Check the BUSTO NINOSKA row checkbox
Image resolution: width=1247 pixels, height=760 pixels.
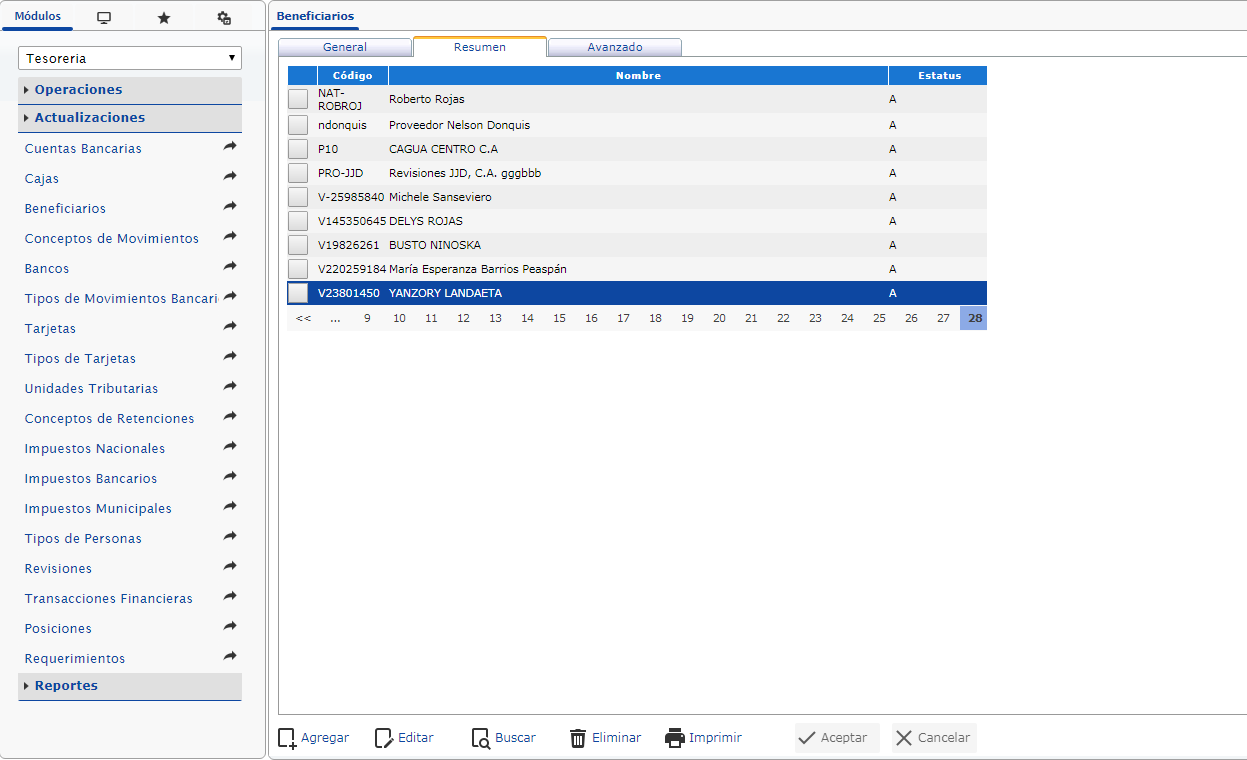click(x=298, y=245)
